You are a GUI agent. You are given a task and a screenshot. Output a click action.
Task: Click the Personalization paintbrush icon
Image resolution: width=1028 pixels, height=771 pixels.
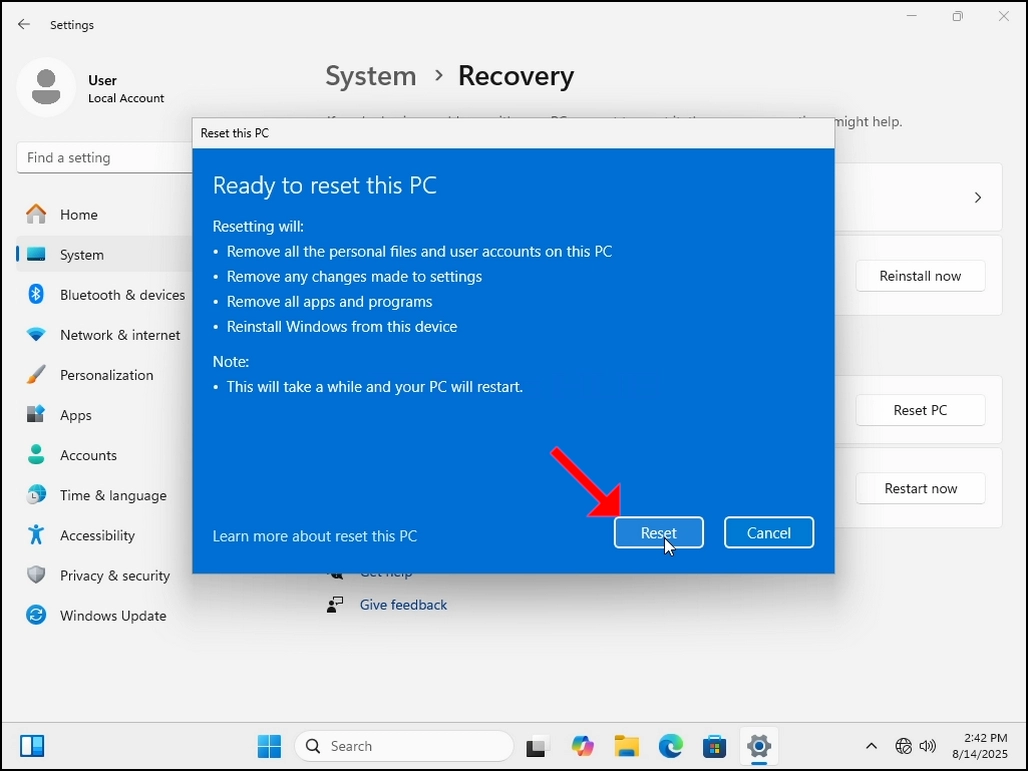[36, 374]
